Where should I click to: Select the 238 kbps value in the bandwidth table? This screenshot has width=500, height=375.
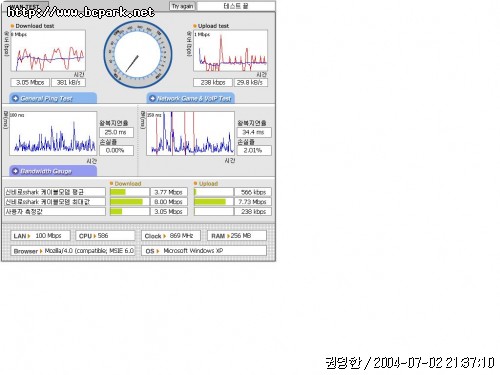pyautogui.click(x=253, y=212)
